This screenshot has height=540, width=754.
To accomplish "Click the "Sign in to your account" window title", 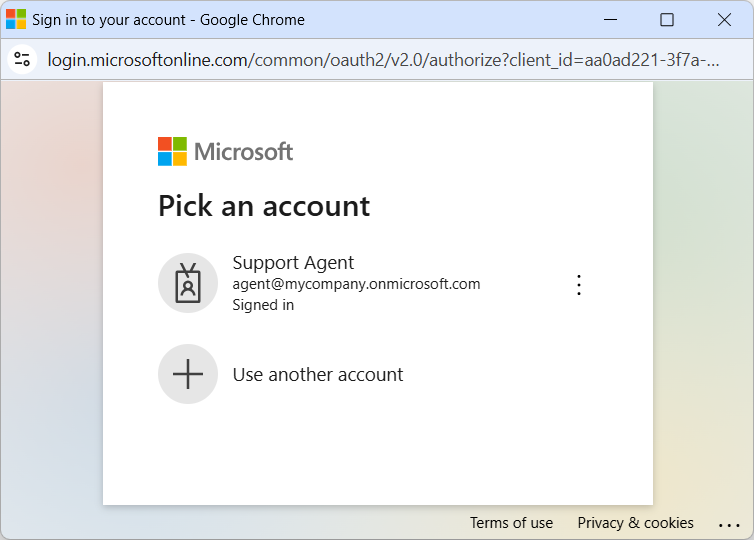I will [x=168, y=20].
